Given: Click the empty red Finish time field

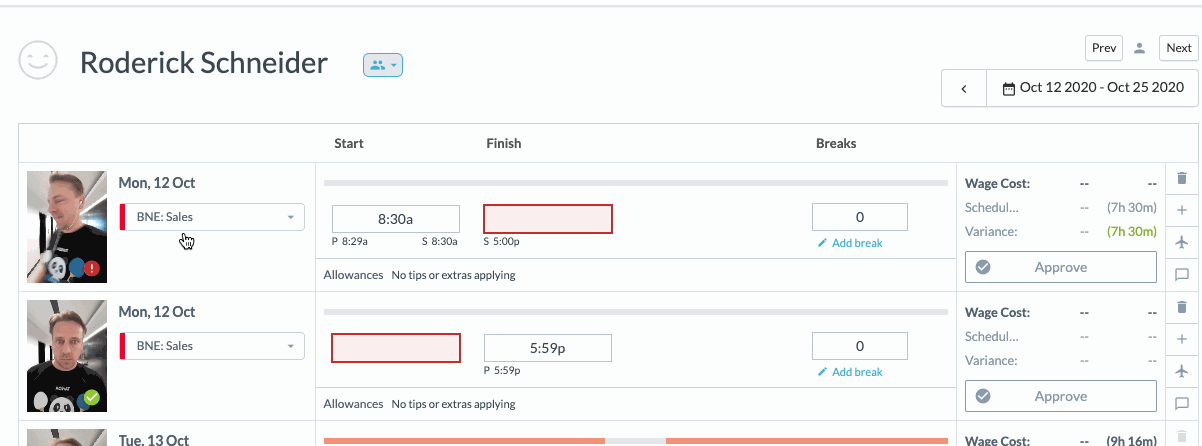Looking at the screenshot, I should pos(547,219).
